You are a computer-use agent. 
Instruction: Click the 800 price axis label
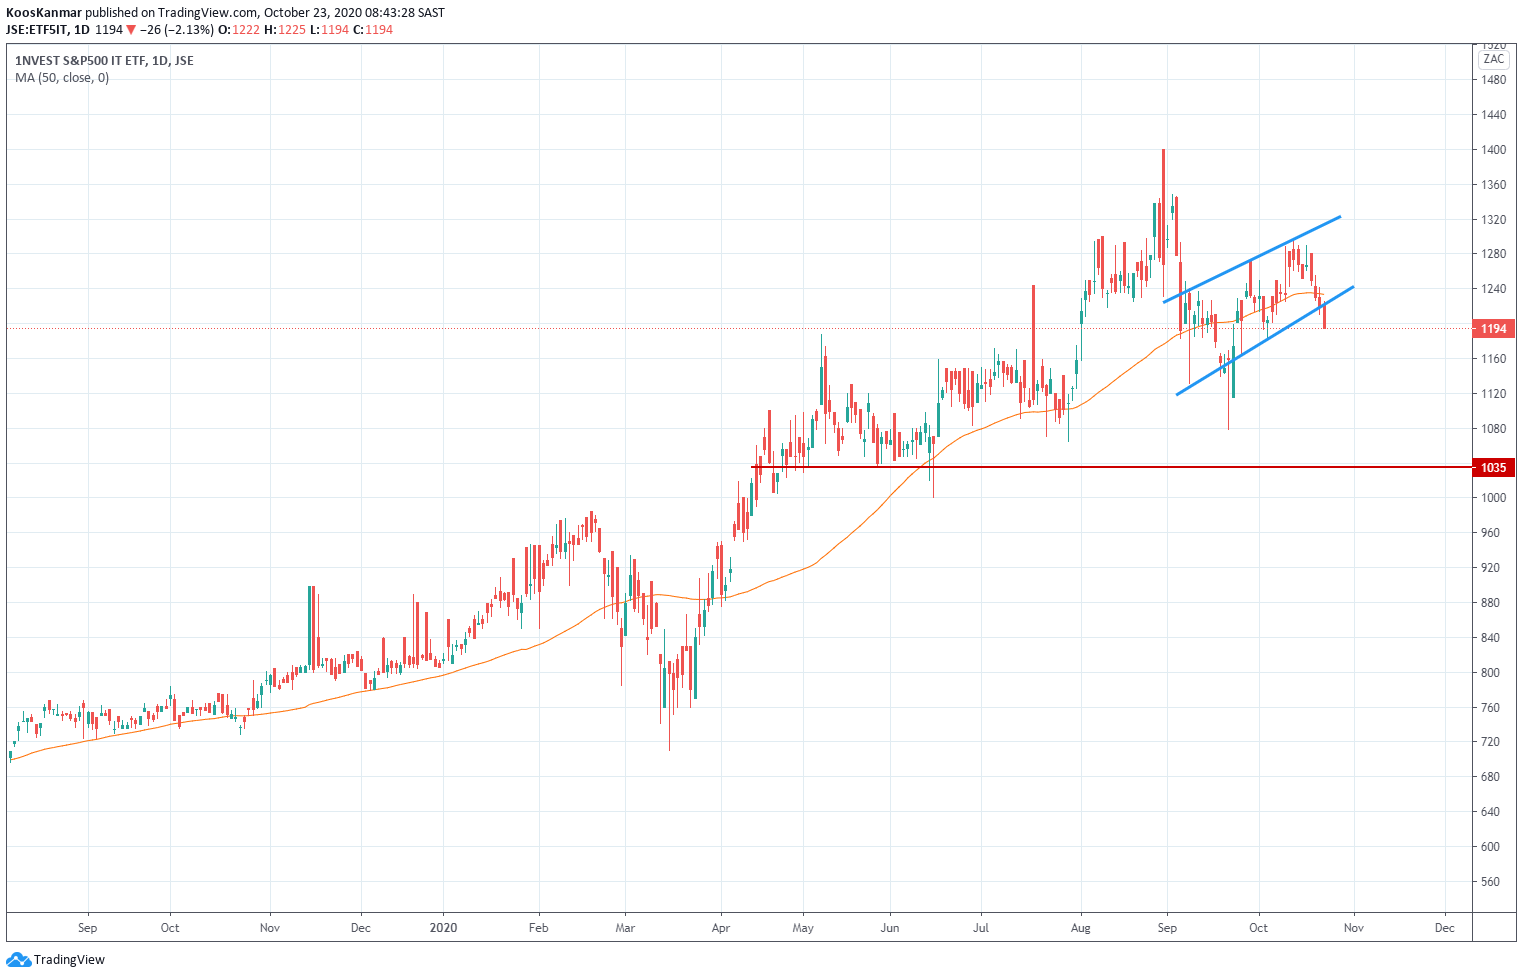click(1491, 673)
